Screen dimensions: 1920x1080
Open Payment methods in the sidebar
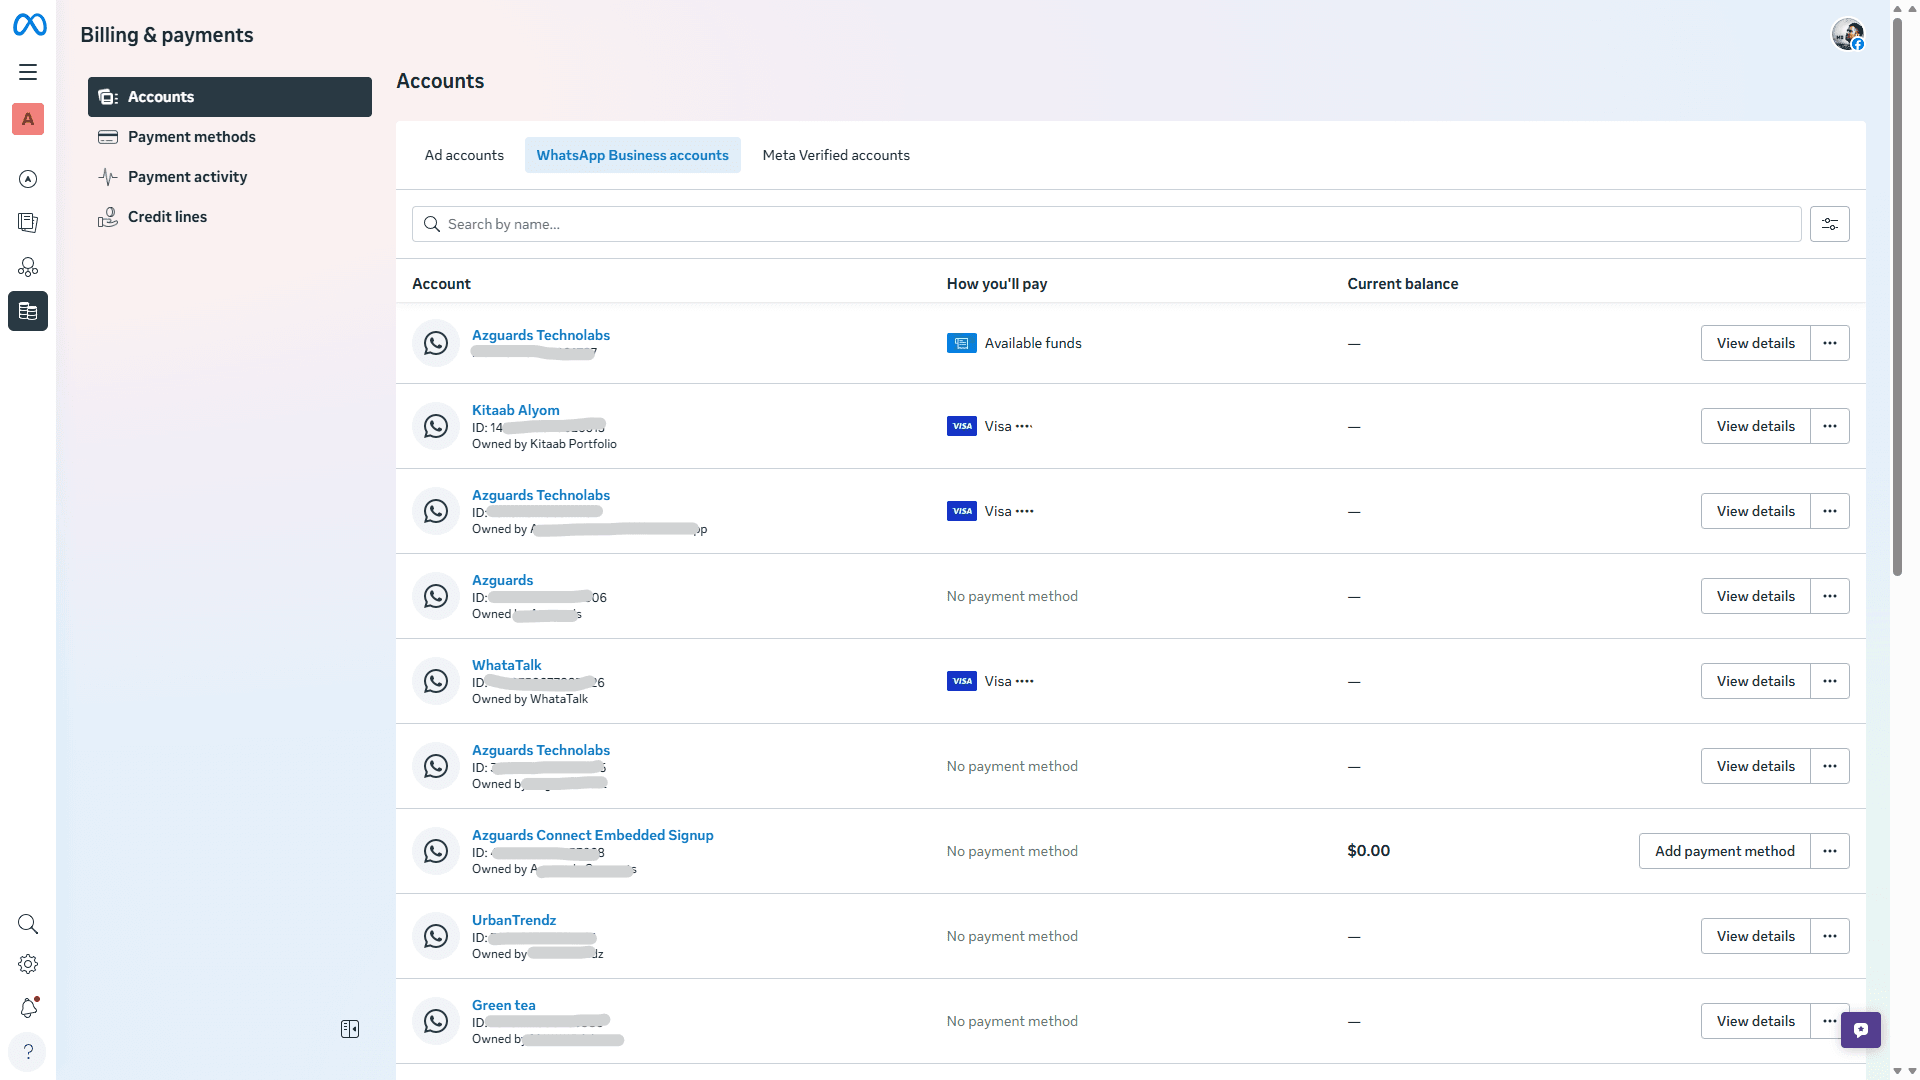(x=230, y=137)
